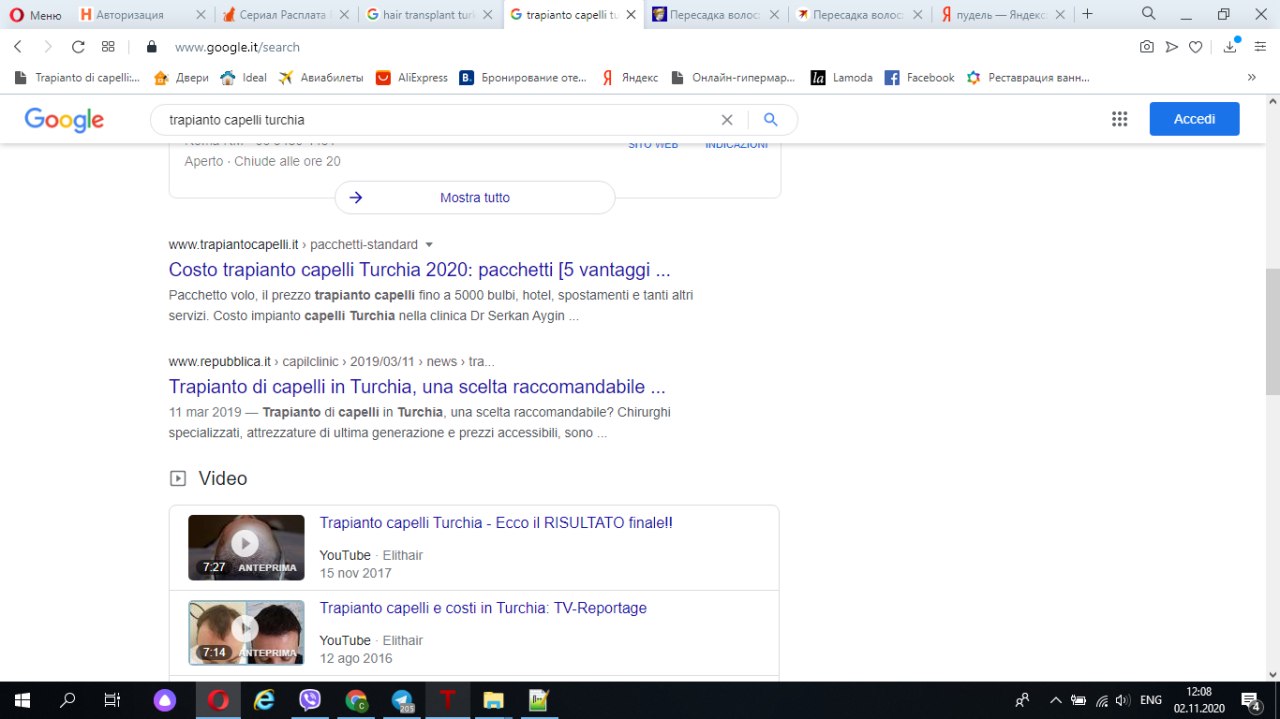Viewport: 1280px width, 719px height.
Task: Open Internet Explorer from the taskbar
Action: pyautogui.click(x=264, y=700)
